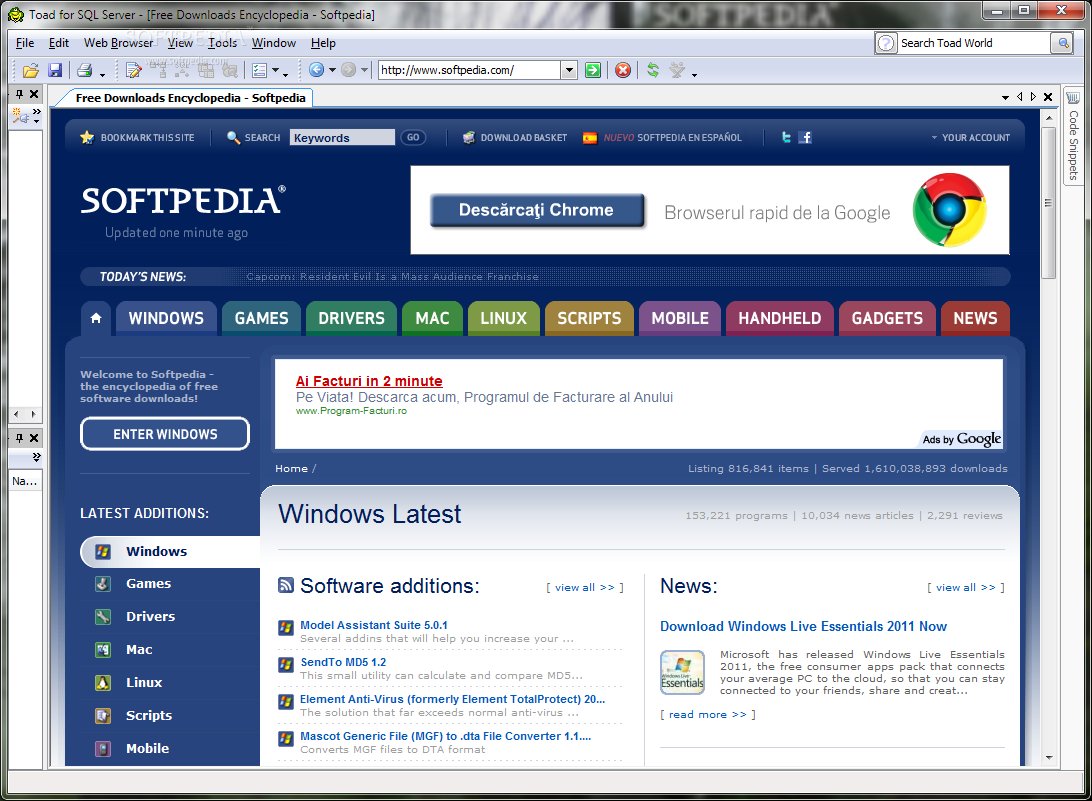Close the upper left docked panel
1092x801 pixels.
point(33,94)
